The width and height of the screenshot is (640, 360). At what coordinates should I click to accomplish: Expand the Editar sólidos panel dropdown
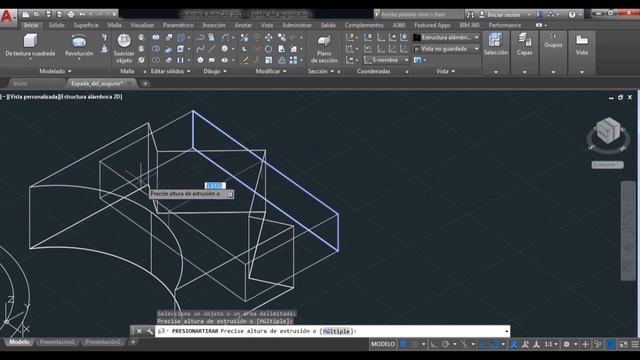pyautogui.click(x=171, y=71)
